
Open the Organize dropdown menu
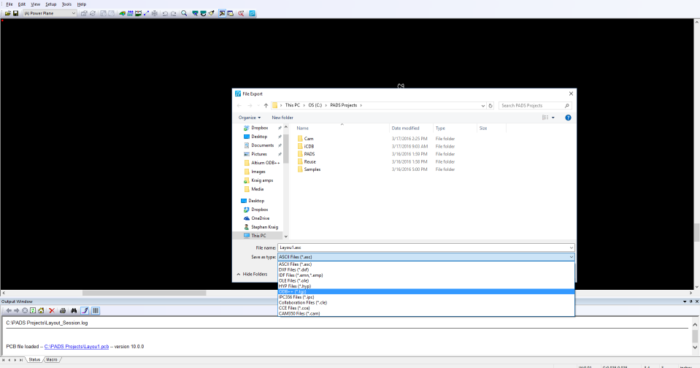point(250,117)
